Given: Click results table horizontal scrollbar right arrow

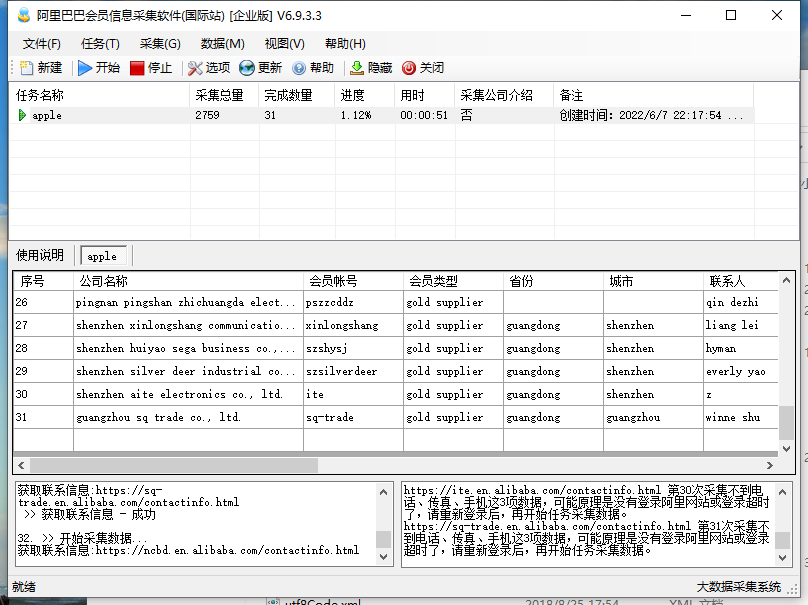Looking at the screenshot, I should click(770, 465).
